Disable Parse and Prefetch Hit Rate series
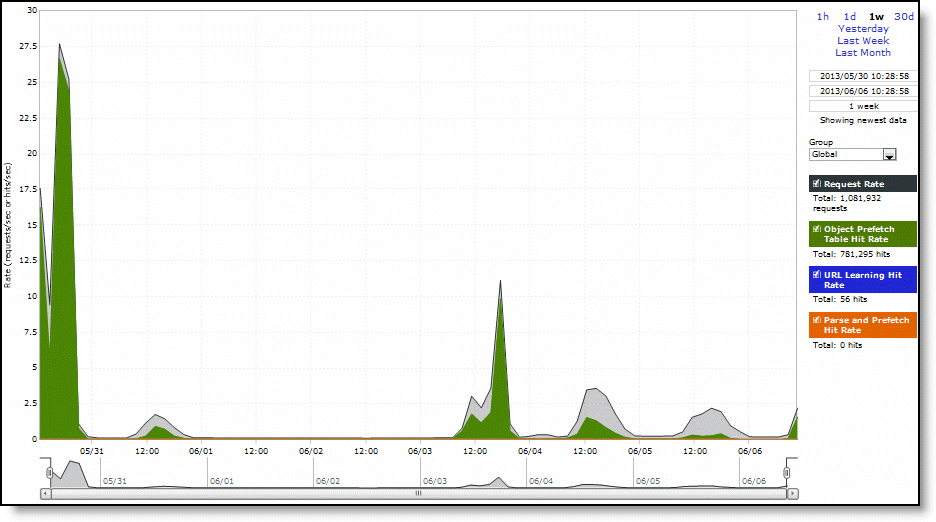Screen dimensions: 936x522 click(x=817, y=320)
